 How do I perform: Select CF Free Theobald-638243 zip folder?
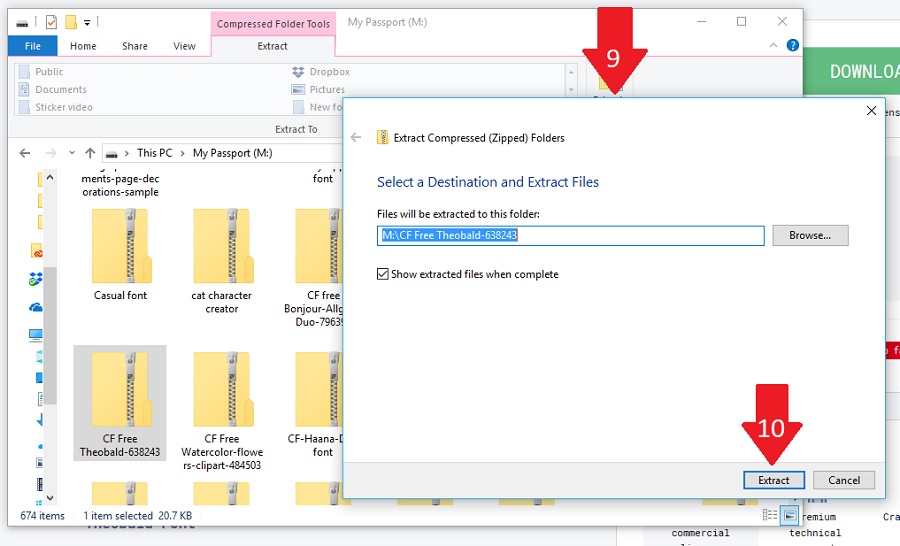point(120,402)
